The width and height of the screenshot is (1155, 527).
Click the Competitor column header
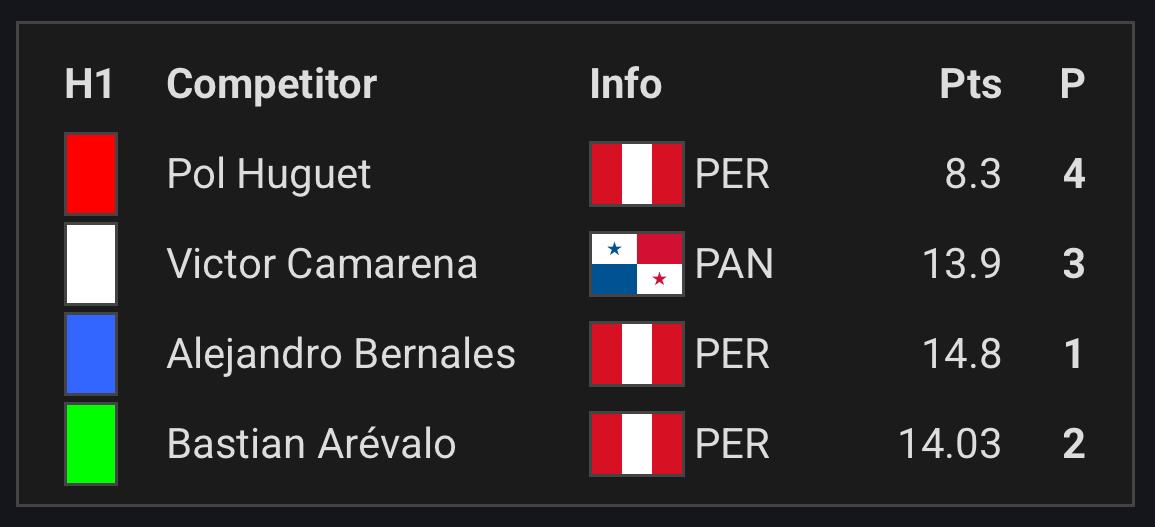coord(272,85)
